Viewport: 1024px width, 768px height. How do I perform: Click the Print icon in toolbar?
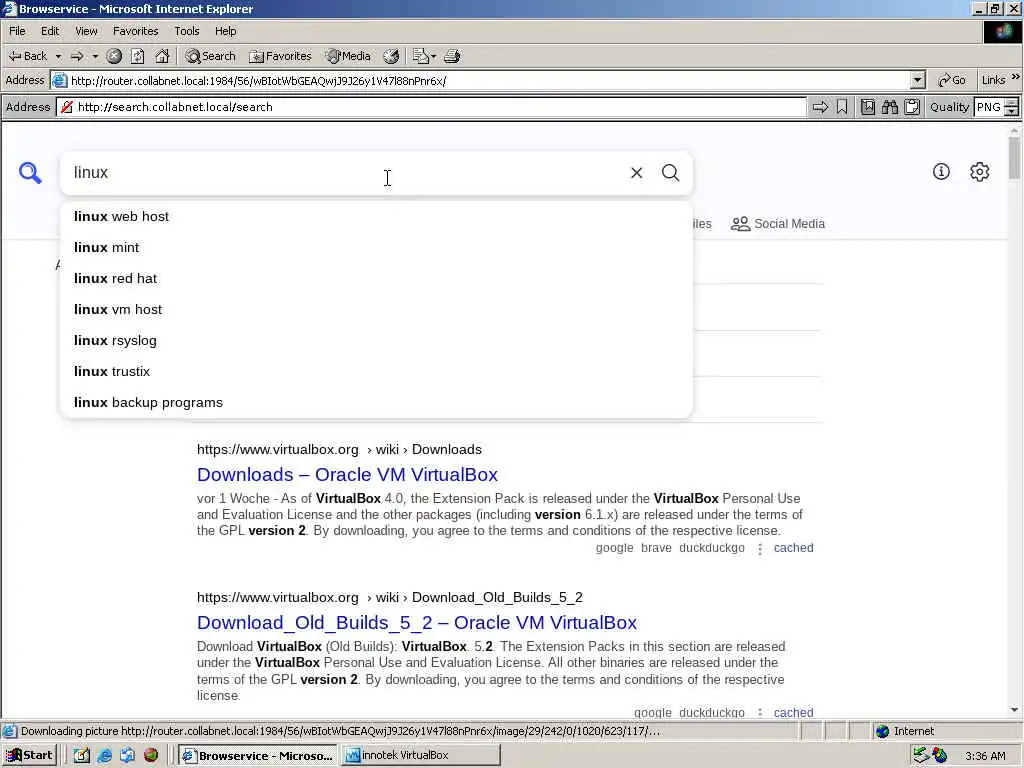(452, 56)
